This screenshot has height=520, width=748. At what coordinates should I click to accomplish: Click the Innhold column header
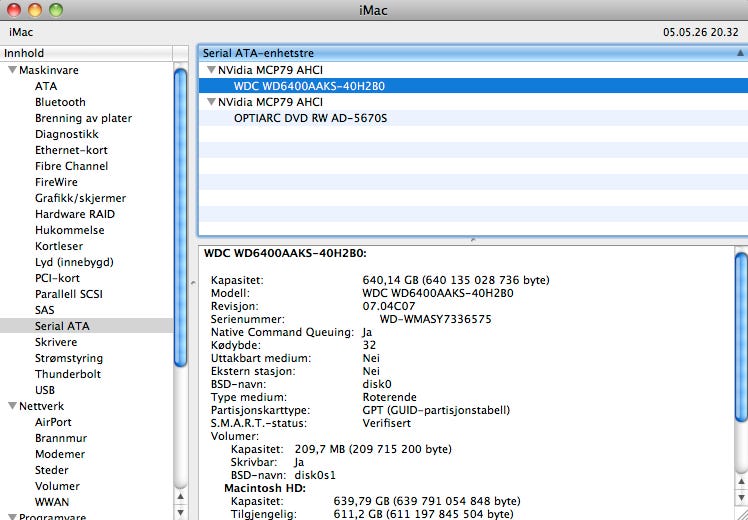pyautogui.click(x=86, y=53)
